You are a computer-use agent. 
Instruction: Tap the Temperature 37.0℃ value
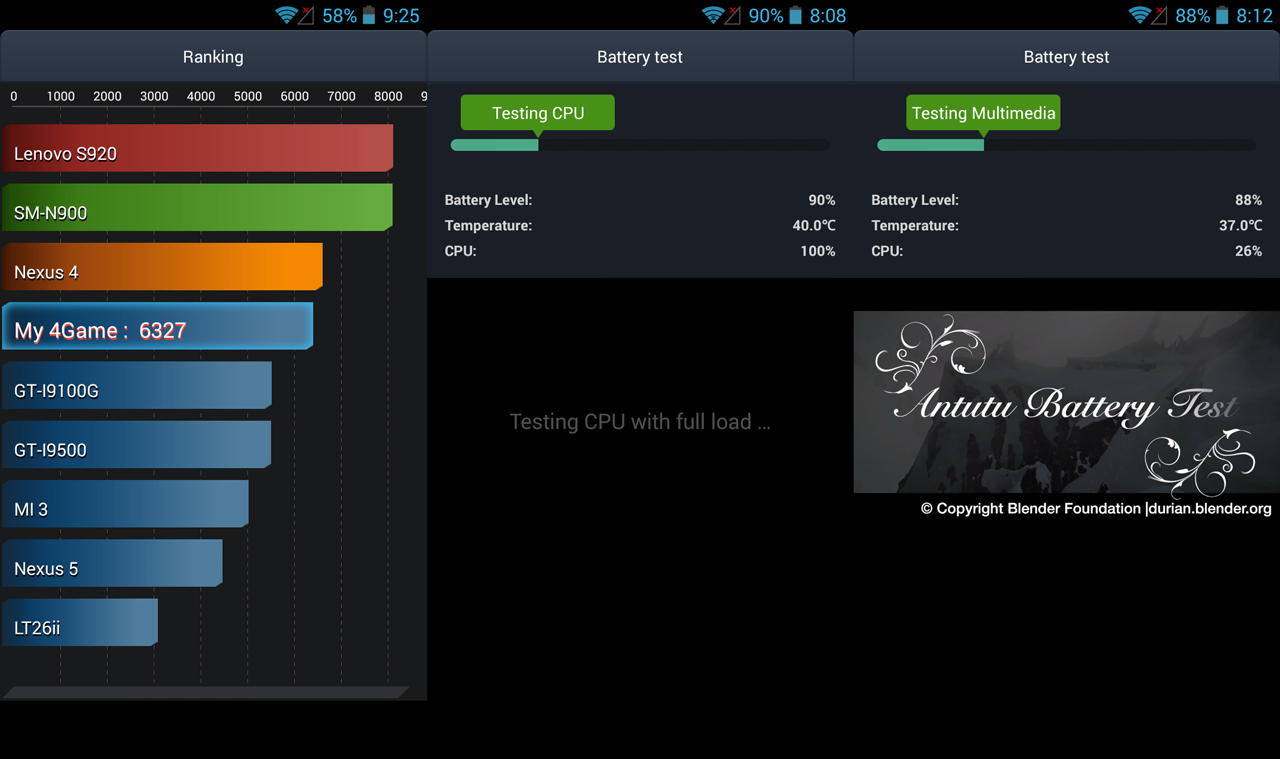(x=1240, y=226)
